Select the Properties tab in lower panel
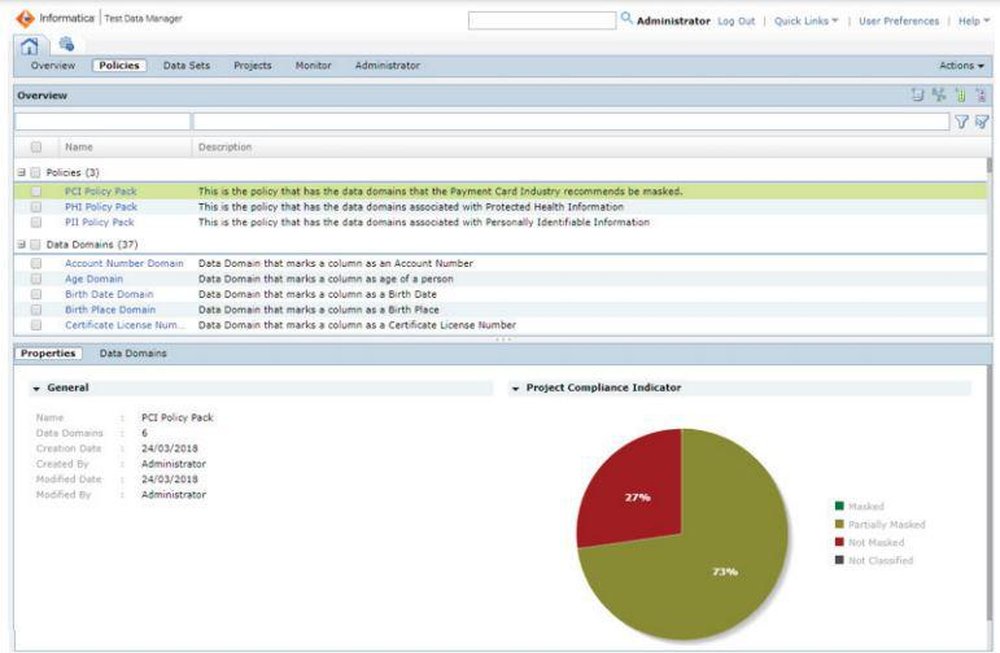1000x653 pixels. click(x=48, y=353)
